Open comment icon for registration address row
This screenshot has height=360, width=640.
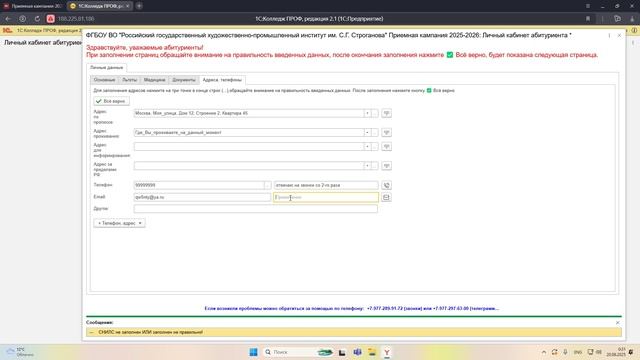tap(386, 113)
